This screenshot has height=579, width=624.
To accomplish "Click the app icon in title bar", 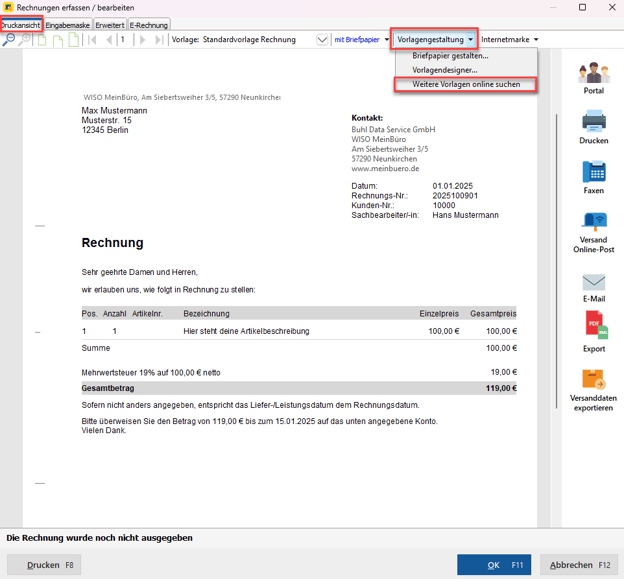I will 8,7.
